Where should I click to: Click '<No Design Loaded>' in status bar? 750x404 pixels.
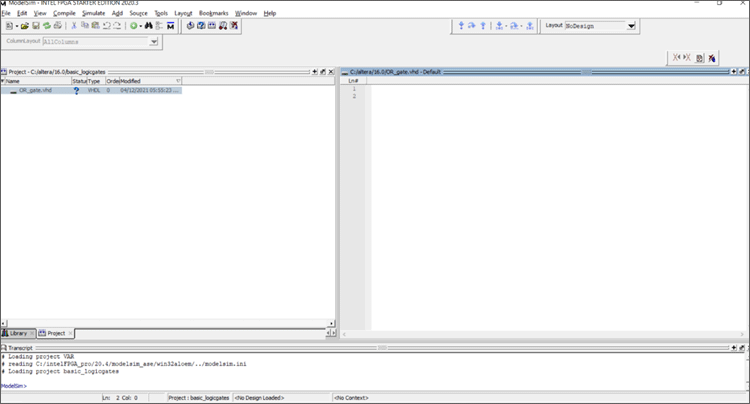(x=260, y=398)
